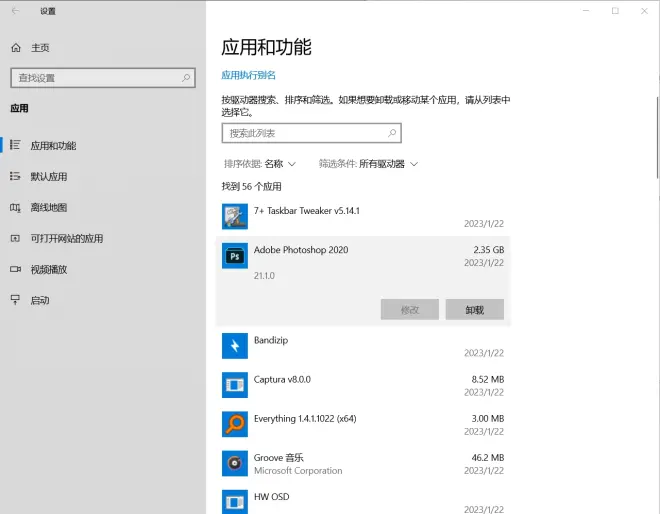Click the 3.00 MB size value

487,418
